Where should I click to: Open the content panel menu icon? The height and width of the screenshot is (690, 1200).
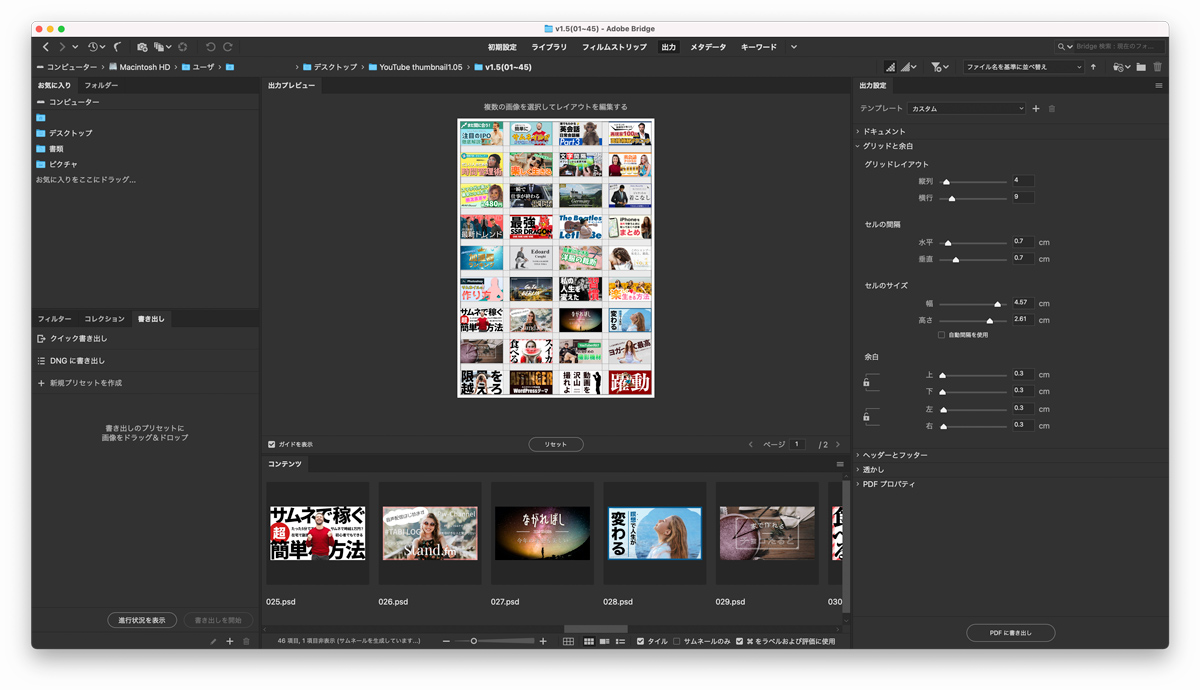pos(840,464)
